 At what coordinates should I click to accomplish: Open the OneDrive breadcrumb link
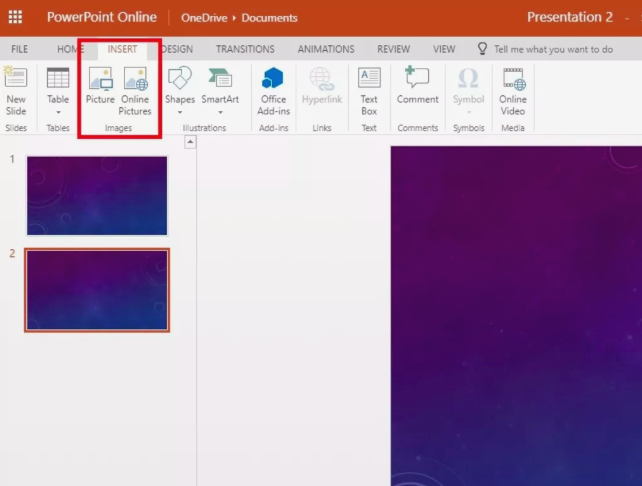tap(205, 18)
